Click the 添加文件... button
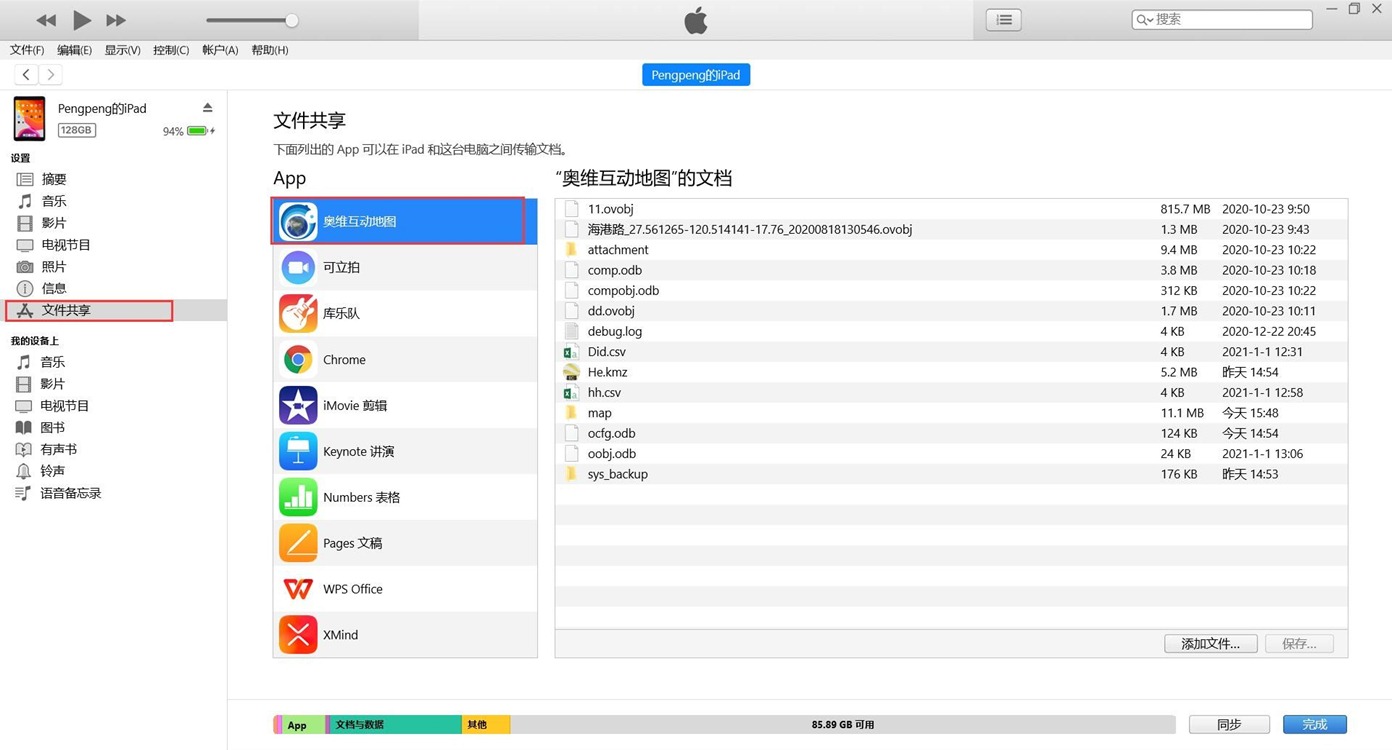 click(x=1210, y=644)
